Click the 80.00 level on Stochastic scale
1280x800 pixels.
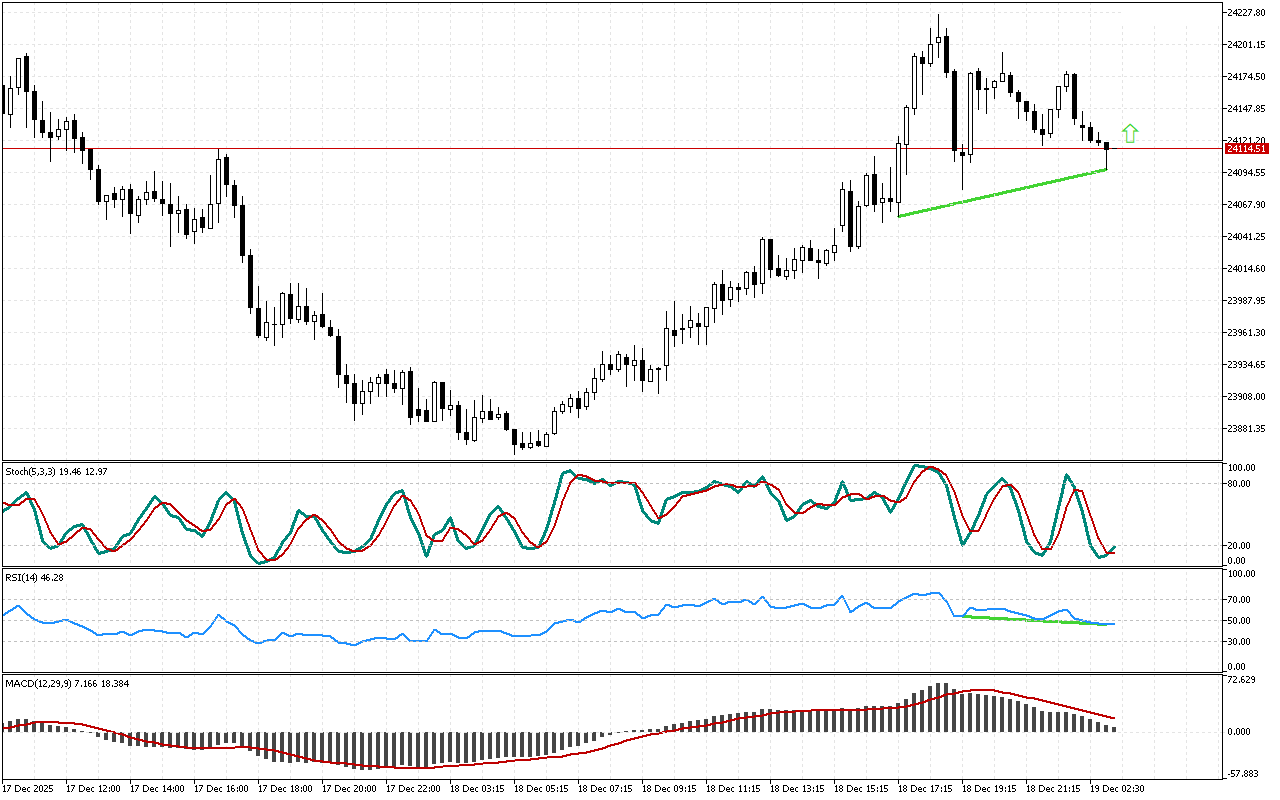click(x=1241, y=484)
